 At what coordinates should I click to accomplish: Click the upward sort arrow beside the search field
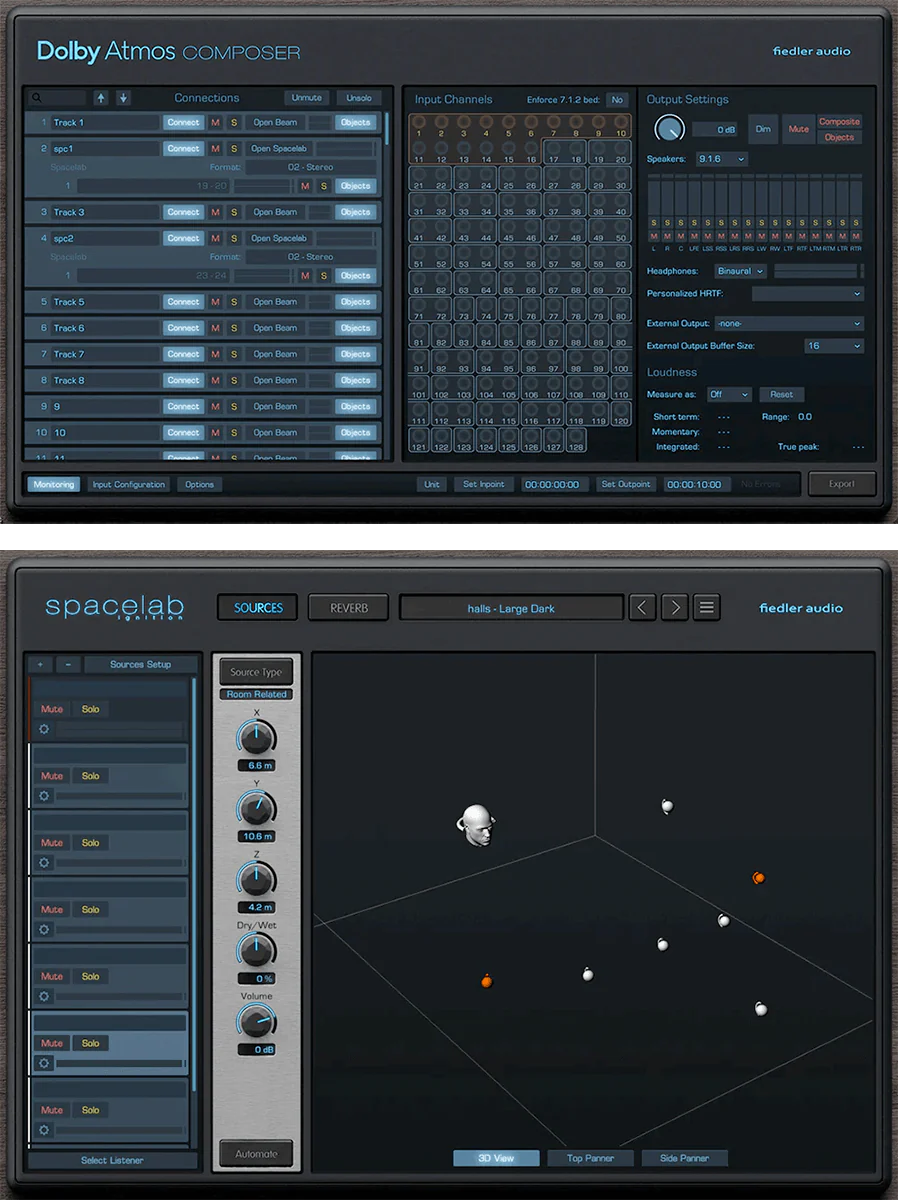click(x=99, y=98)
